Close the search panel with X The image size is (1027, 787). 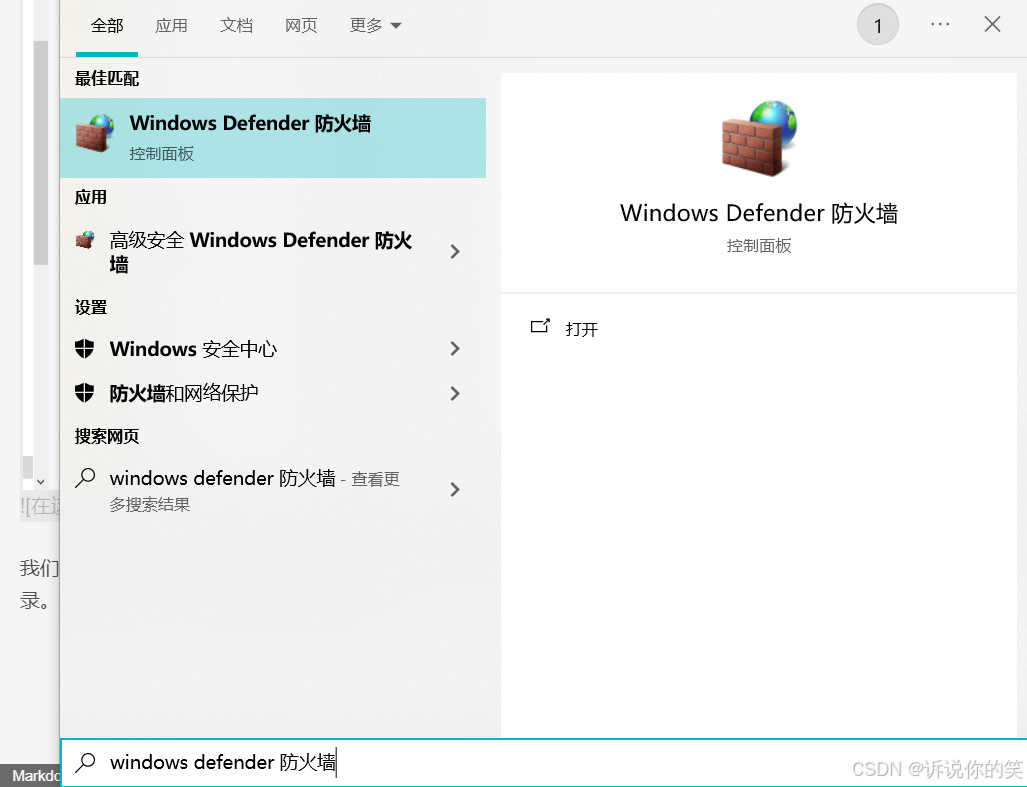992,24
